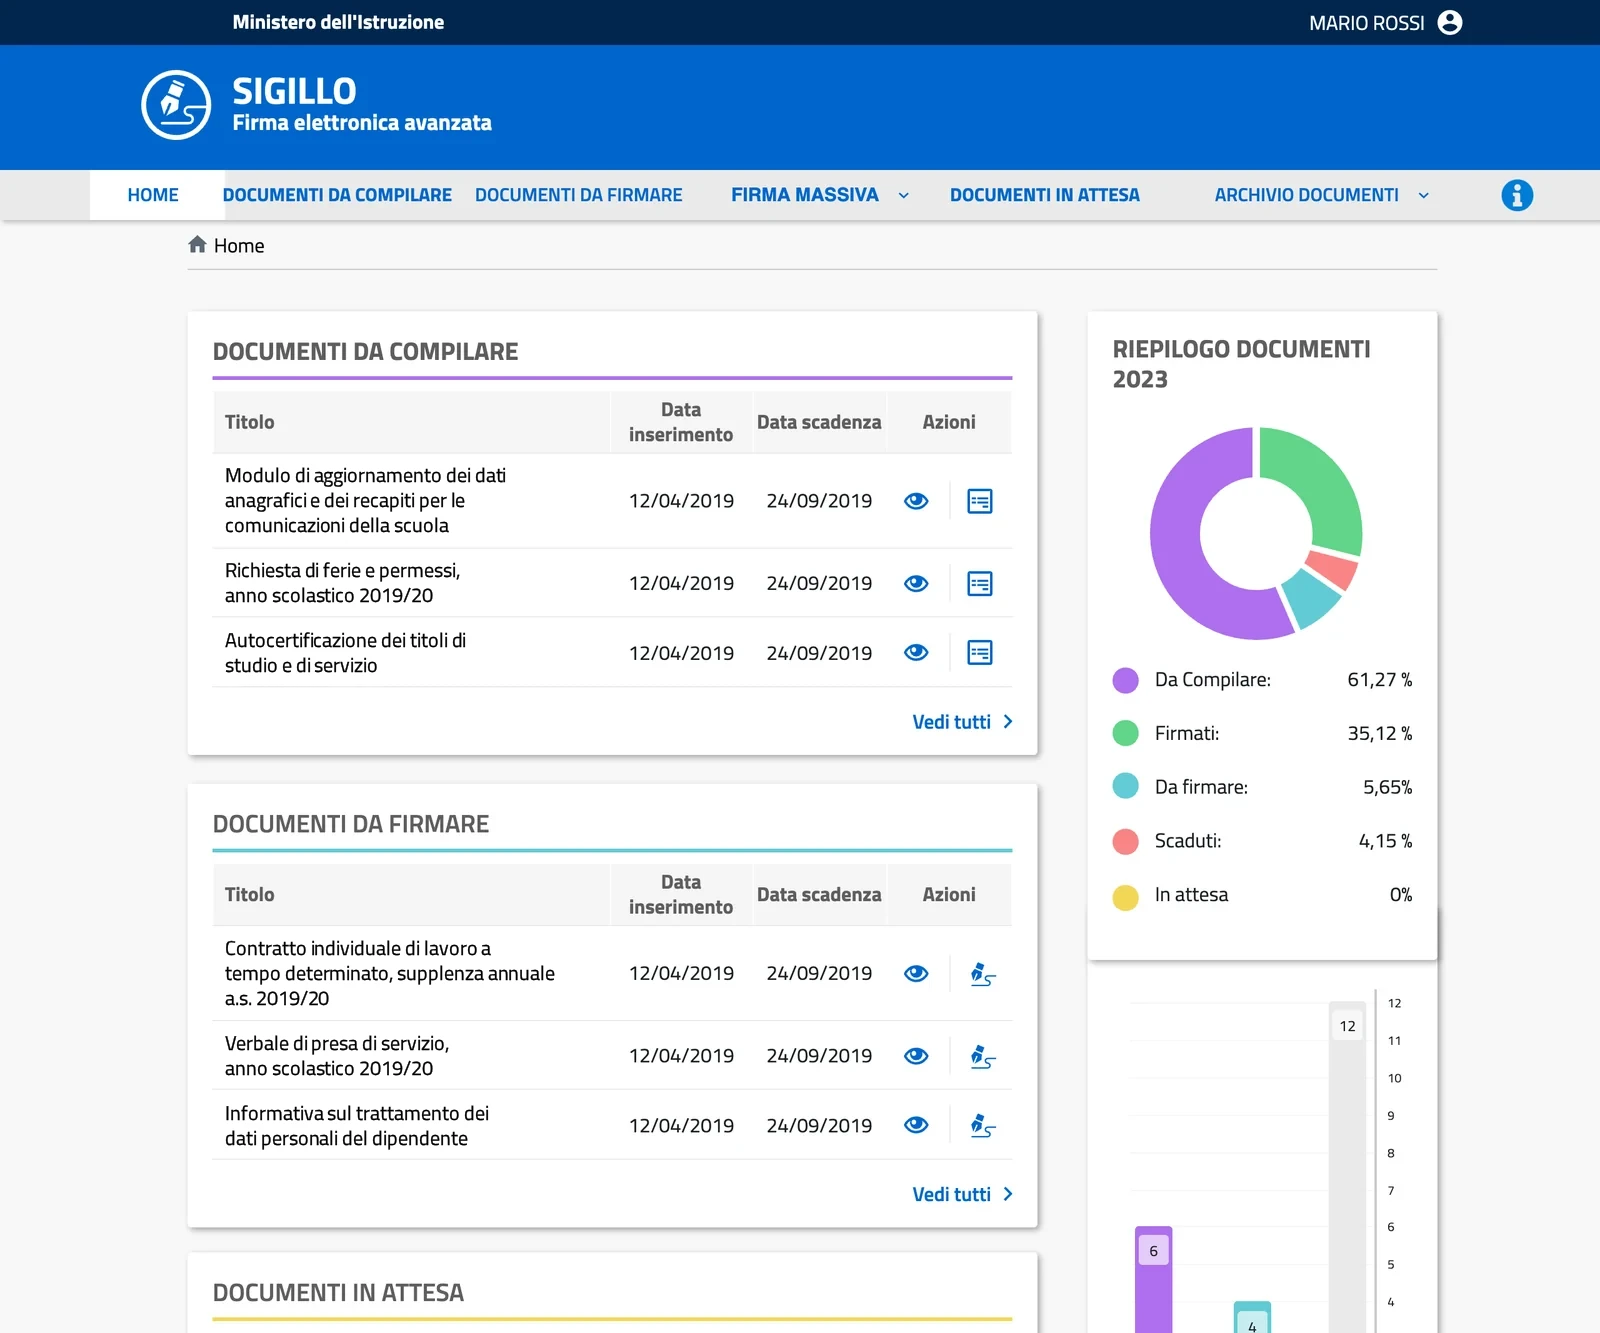
Task: View Autocertificazione dei titoli with eye icon
Action: click(916, 653)
